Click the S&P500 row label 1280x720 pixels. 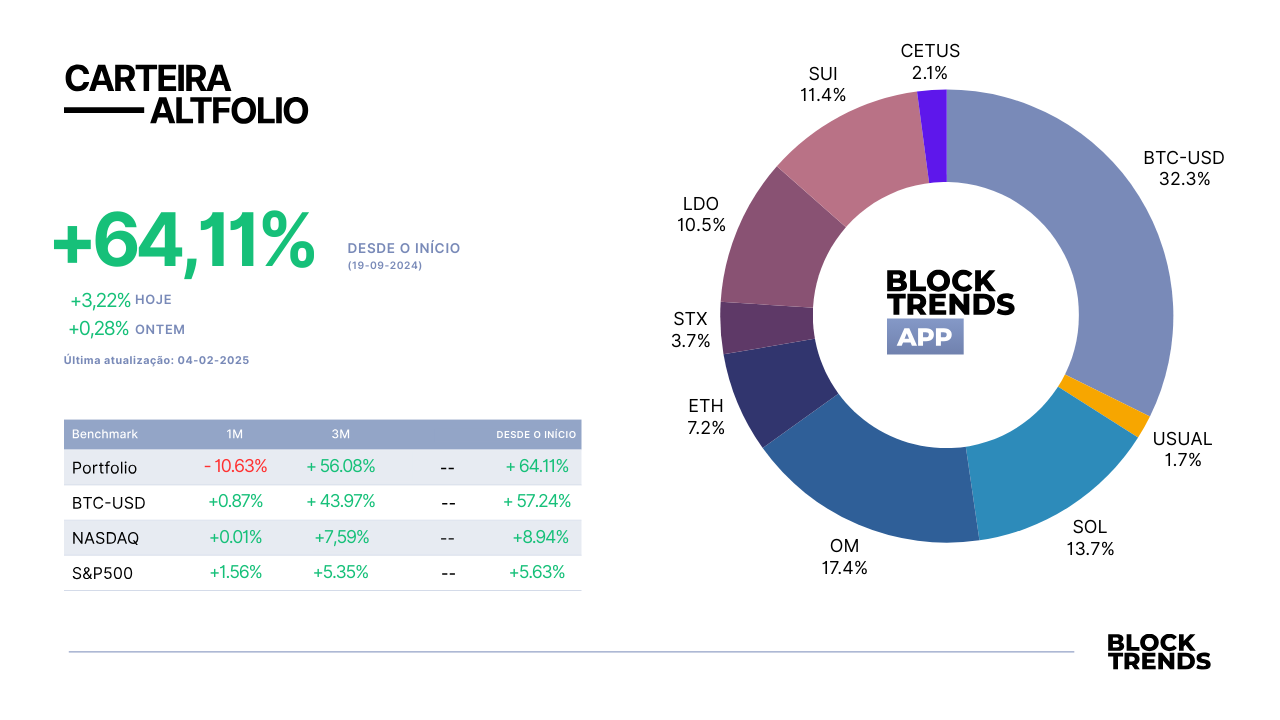click(x=102, y=574)
